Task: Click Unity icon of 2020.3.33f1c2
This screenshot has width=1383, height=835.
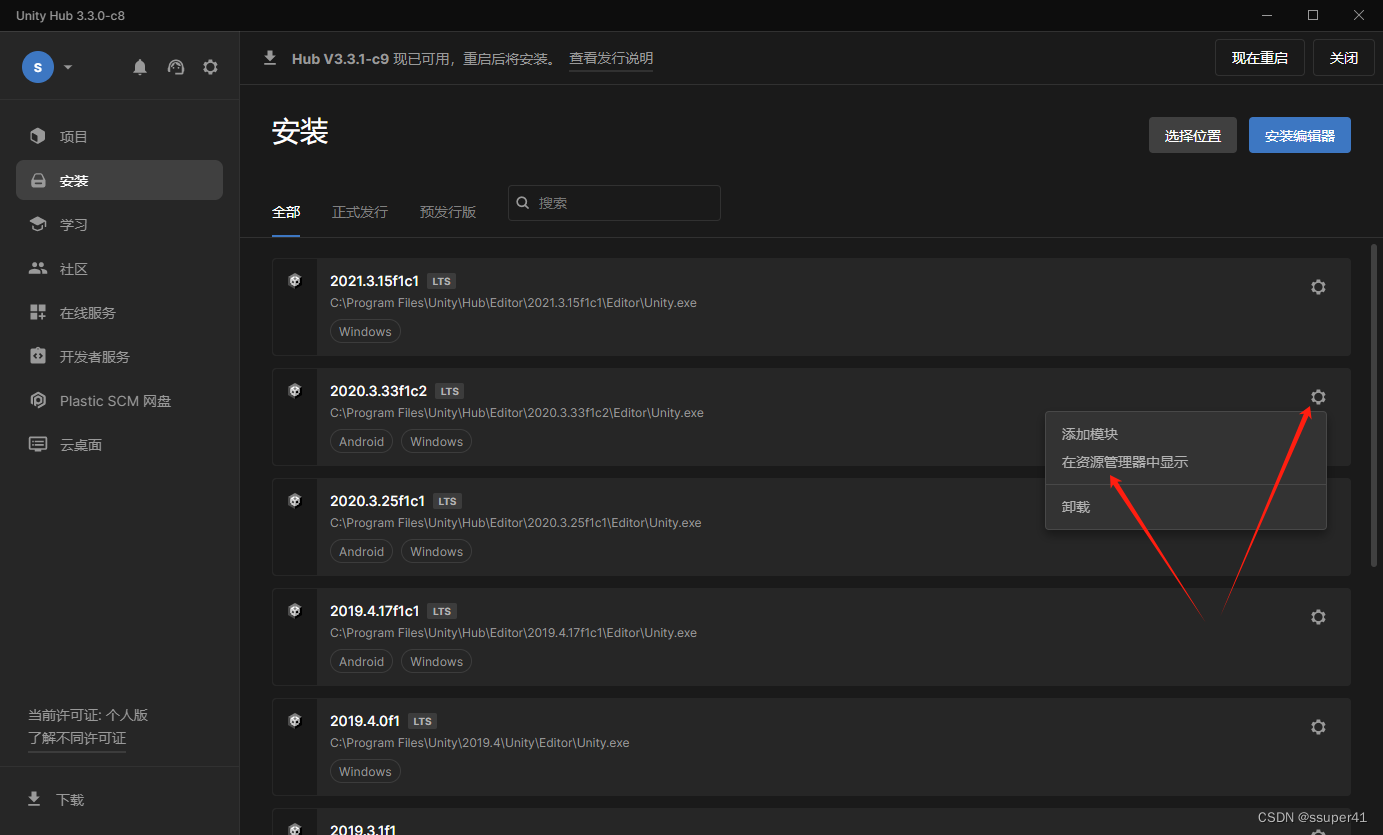Action: coord(295,391)
